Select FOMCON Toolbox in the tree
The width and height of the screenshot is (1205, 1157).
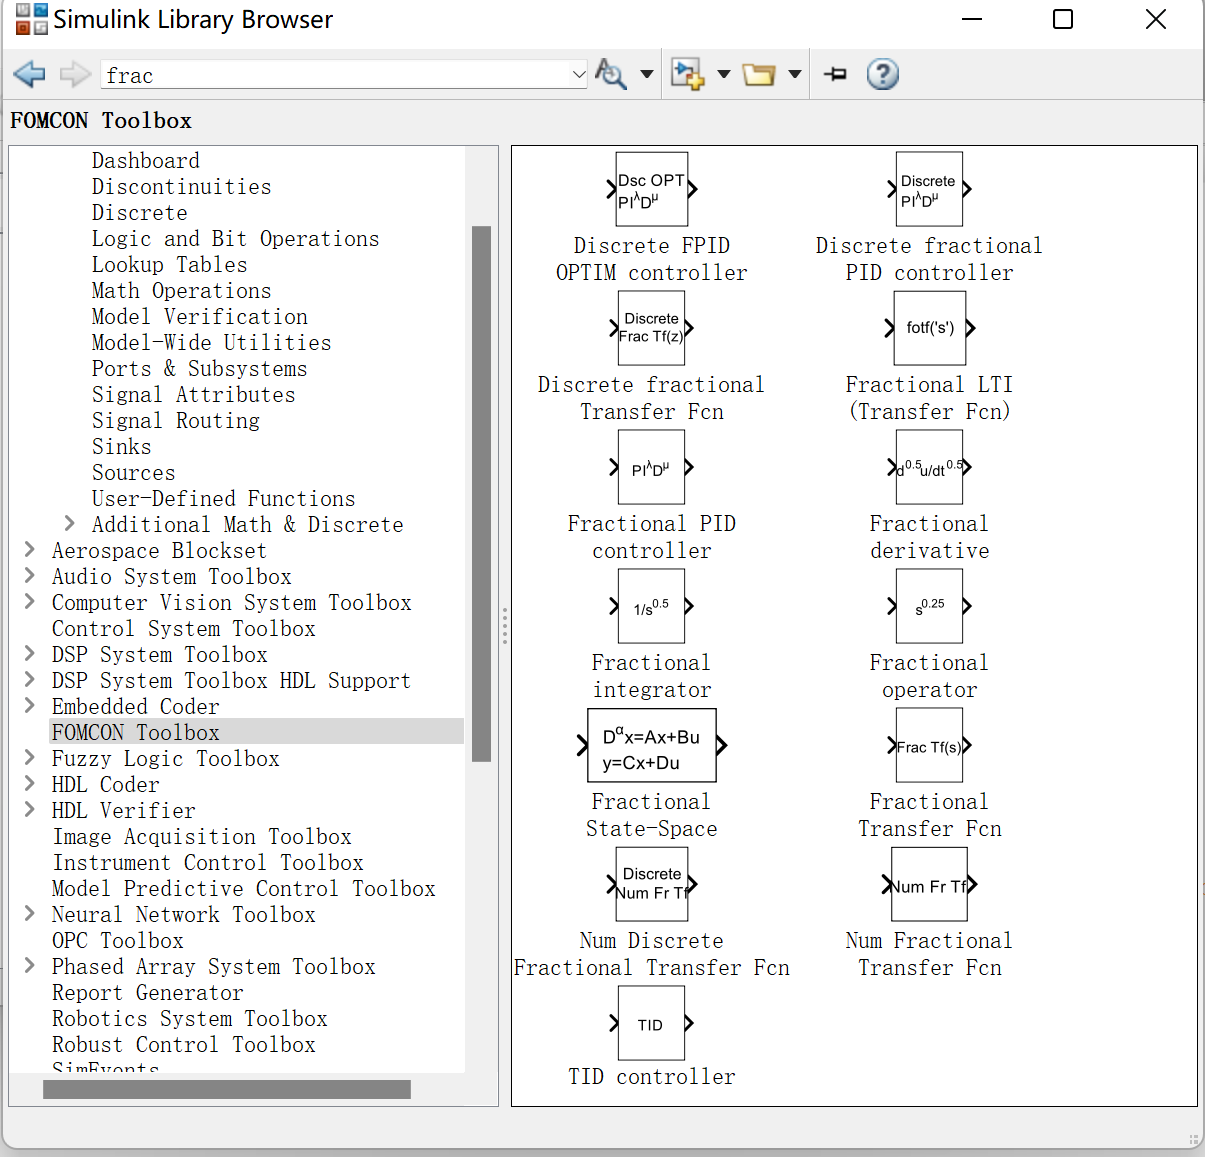tap(136, 733)
